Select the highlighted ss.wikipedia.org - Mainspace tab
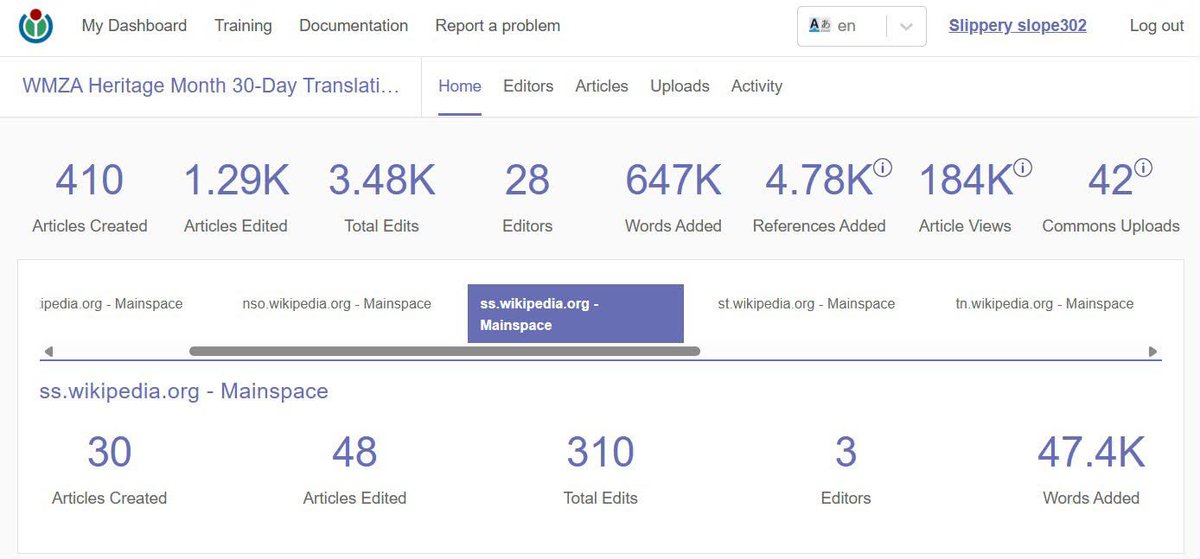 (x=576, y=314)
